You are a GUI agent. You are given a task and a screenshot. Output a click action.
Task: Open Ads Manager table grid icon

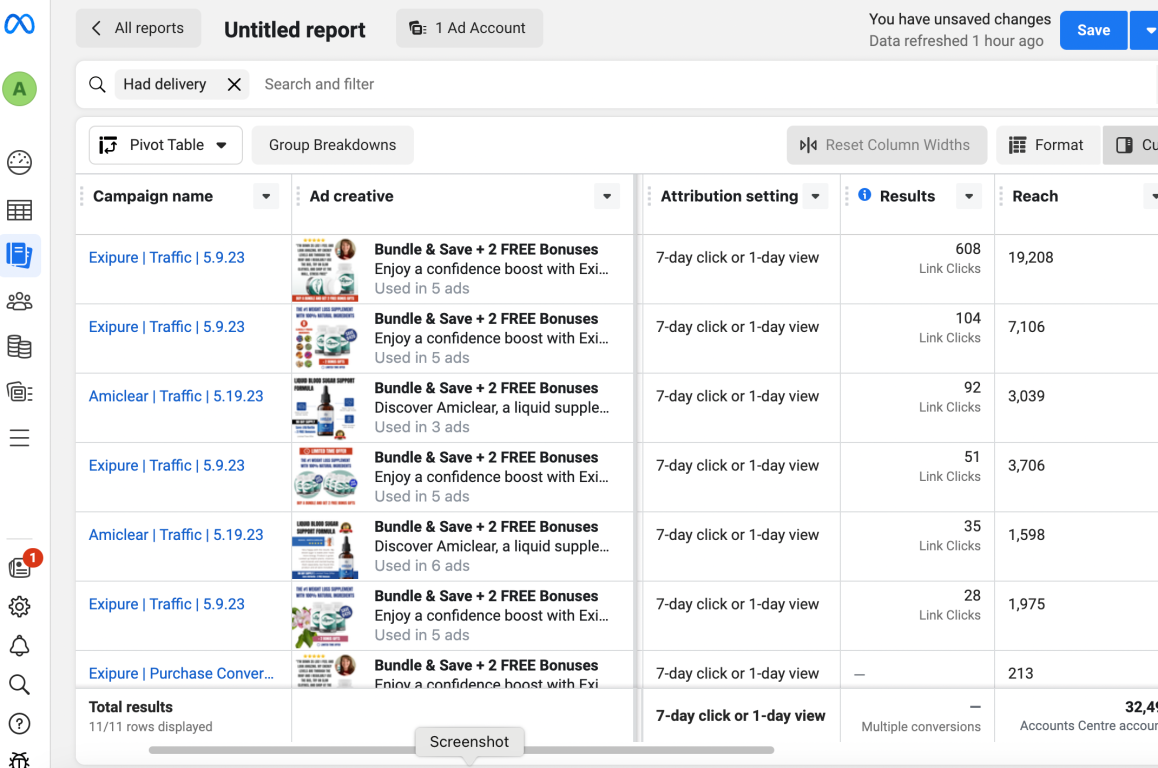(19, 210)
